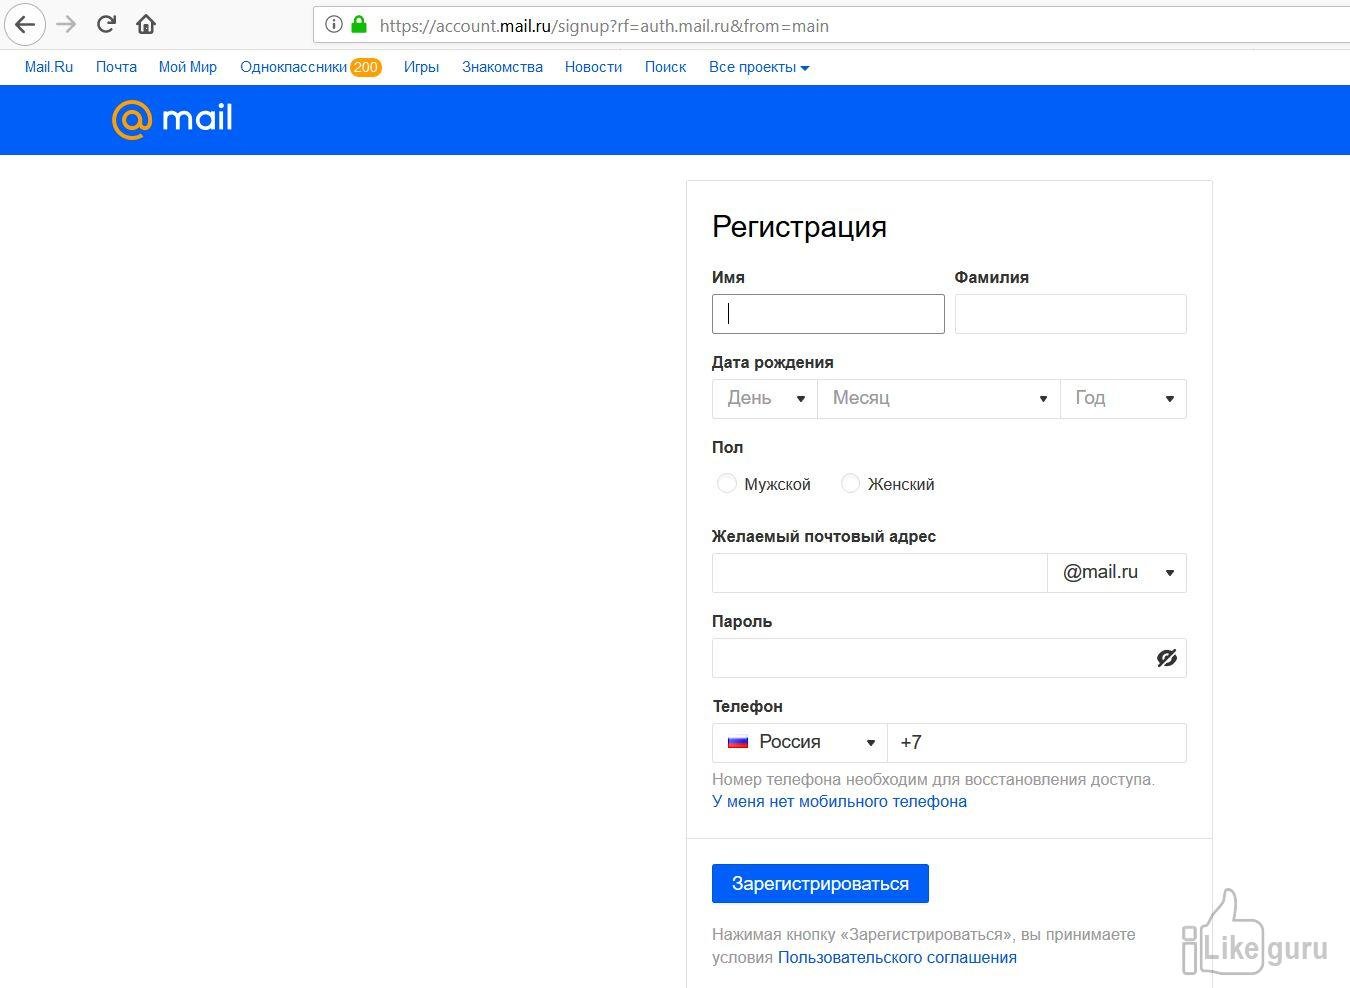Screen dimensions: 1350x988
Task: Select the Женский gender radio button
Action: [850, 484]
